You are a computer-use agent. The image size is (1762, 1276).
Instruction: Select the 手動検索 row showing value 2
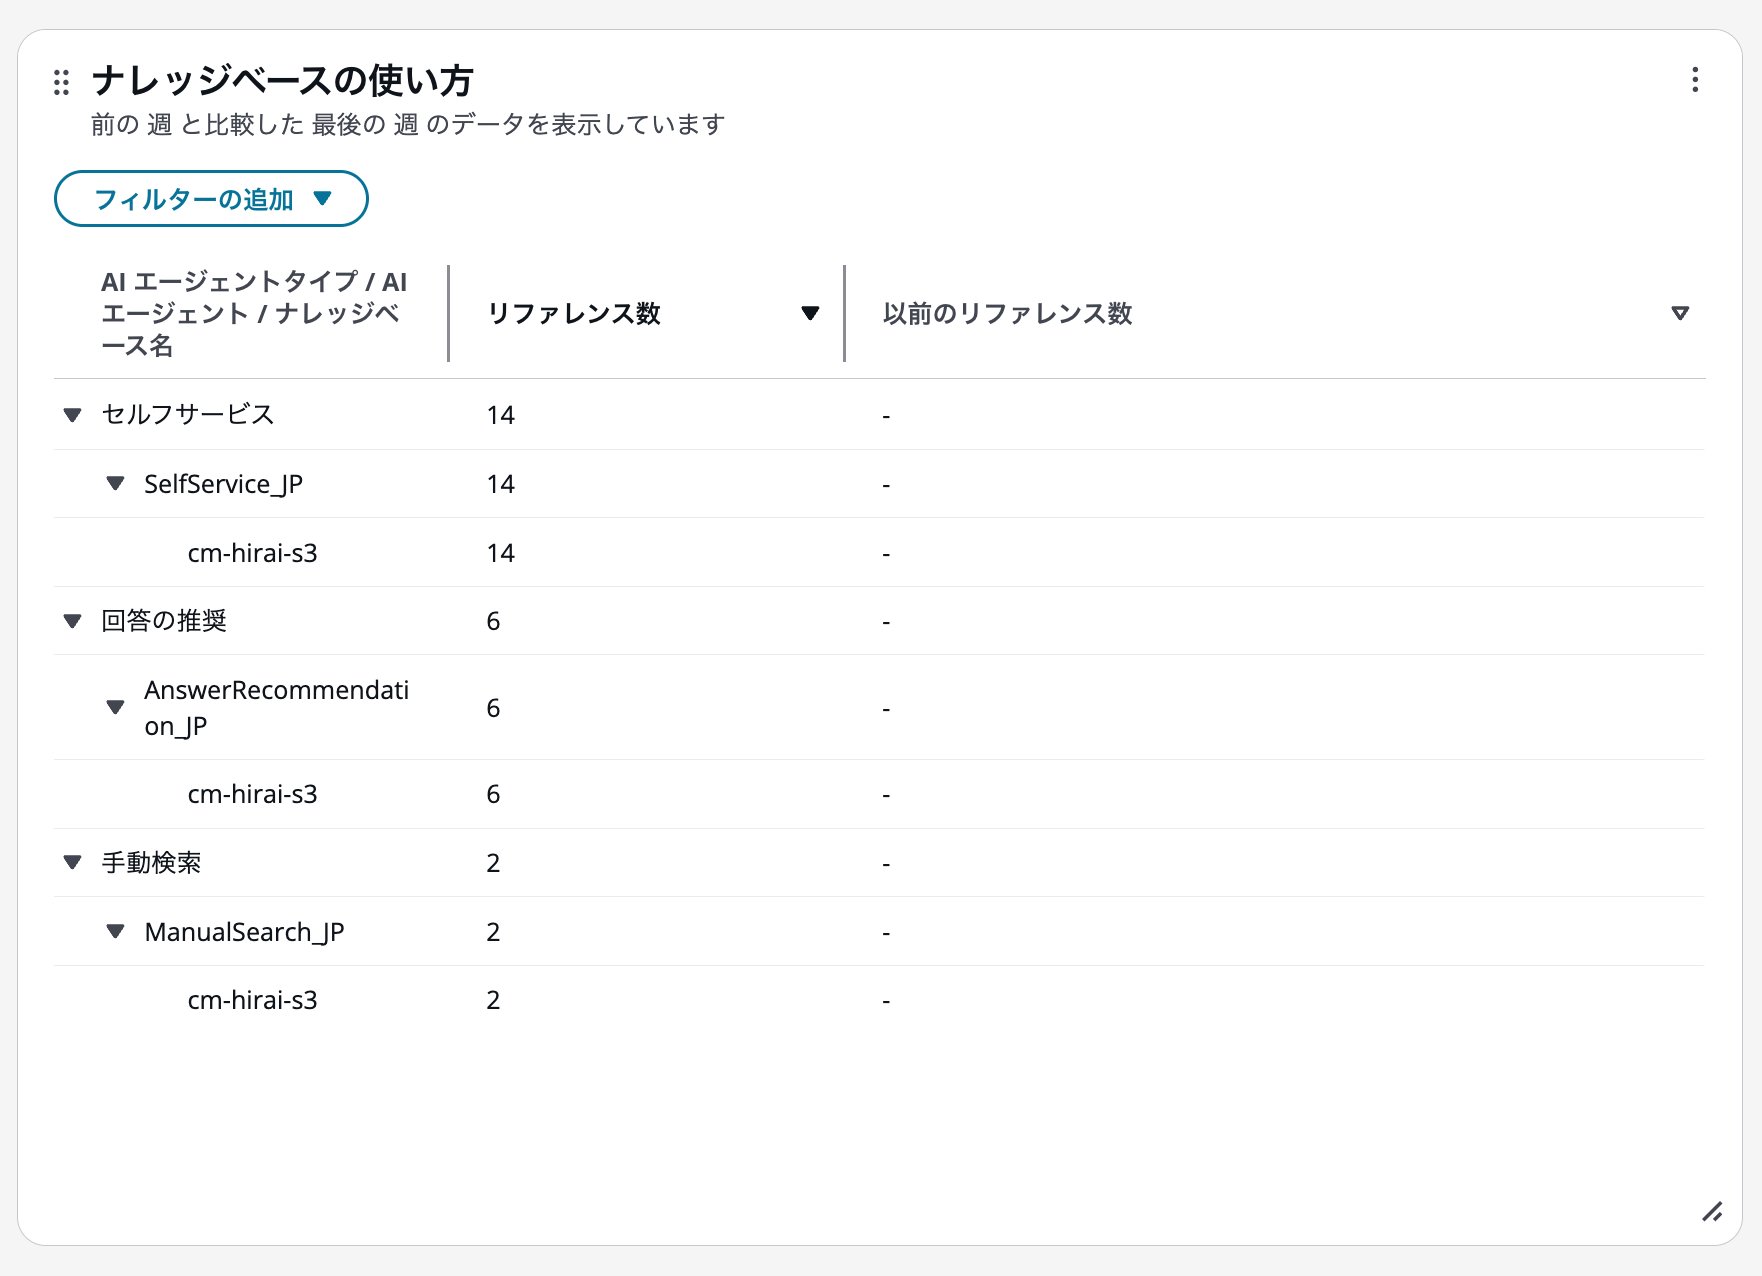click(x=152, y=862)
